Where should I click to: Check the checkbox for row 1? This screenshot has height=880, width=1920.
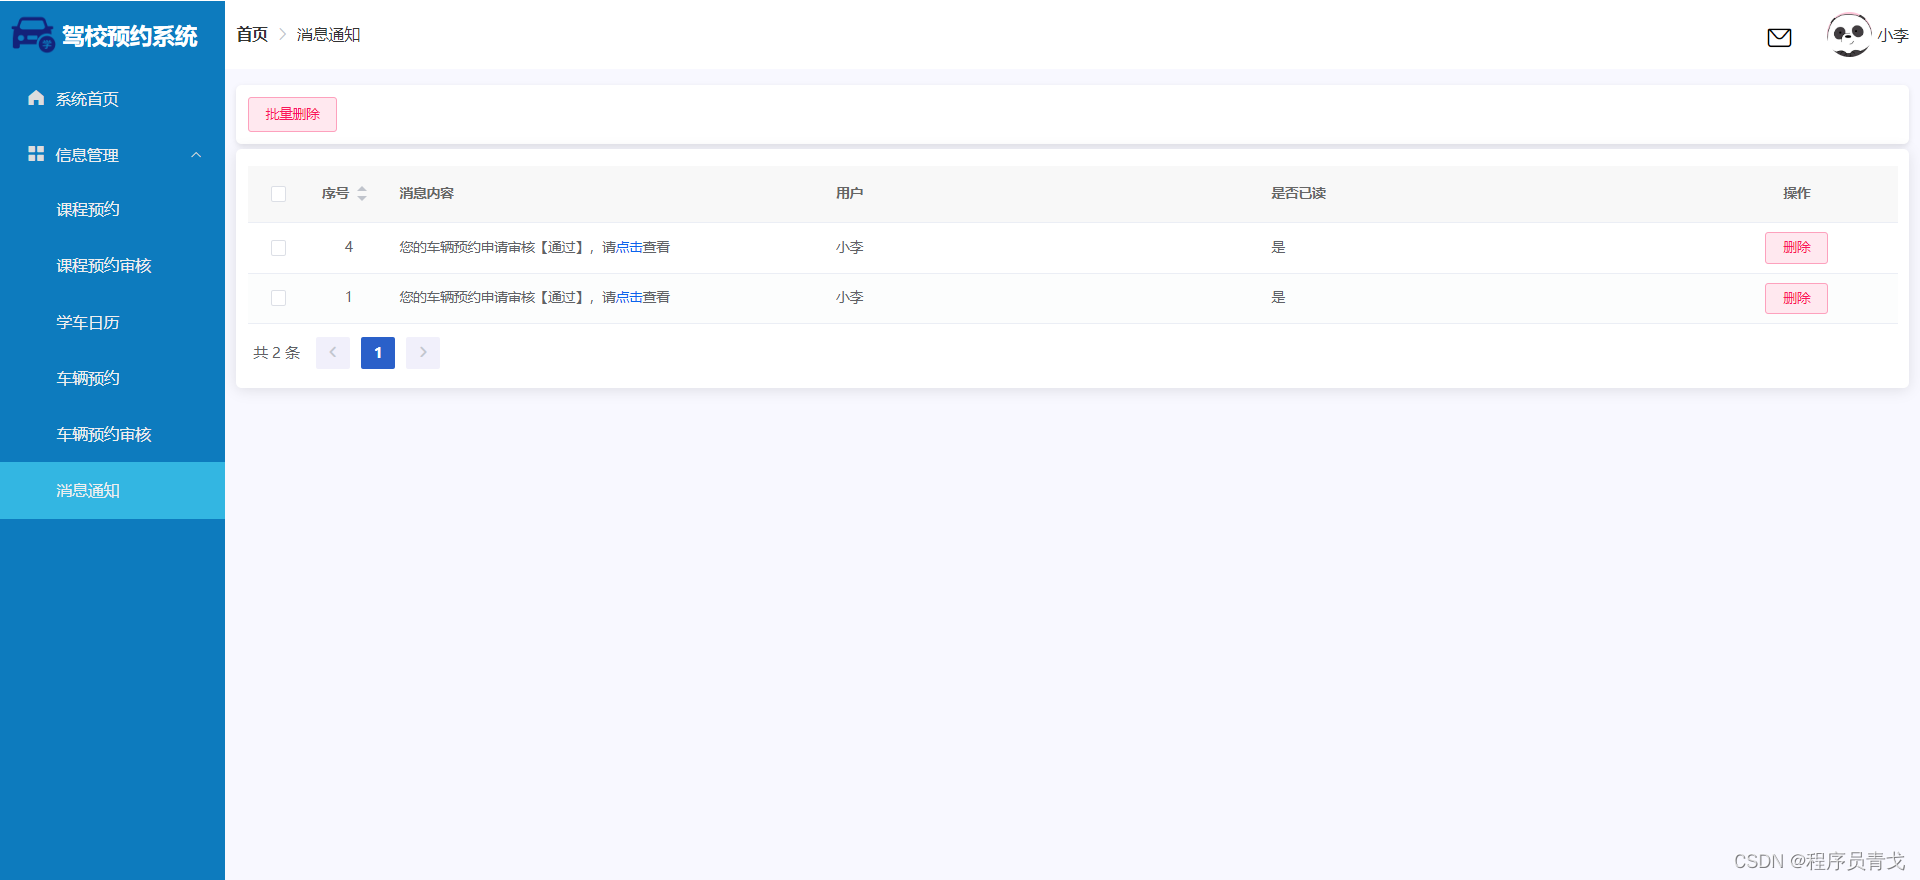[278, 298]
